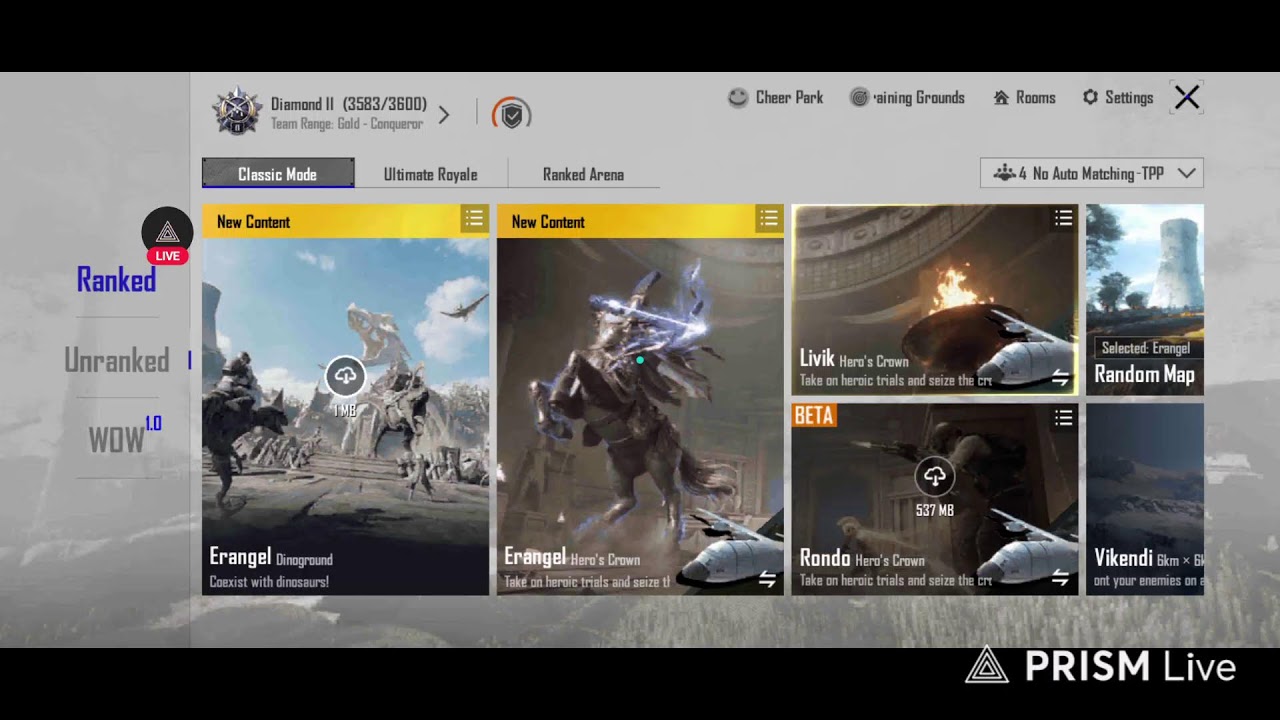1280x720 pixels.
Task: Click swap icon on Livik Hero's Crown card
Action: click(1061, 378)
